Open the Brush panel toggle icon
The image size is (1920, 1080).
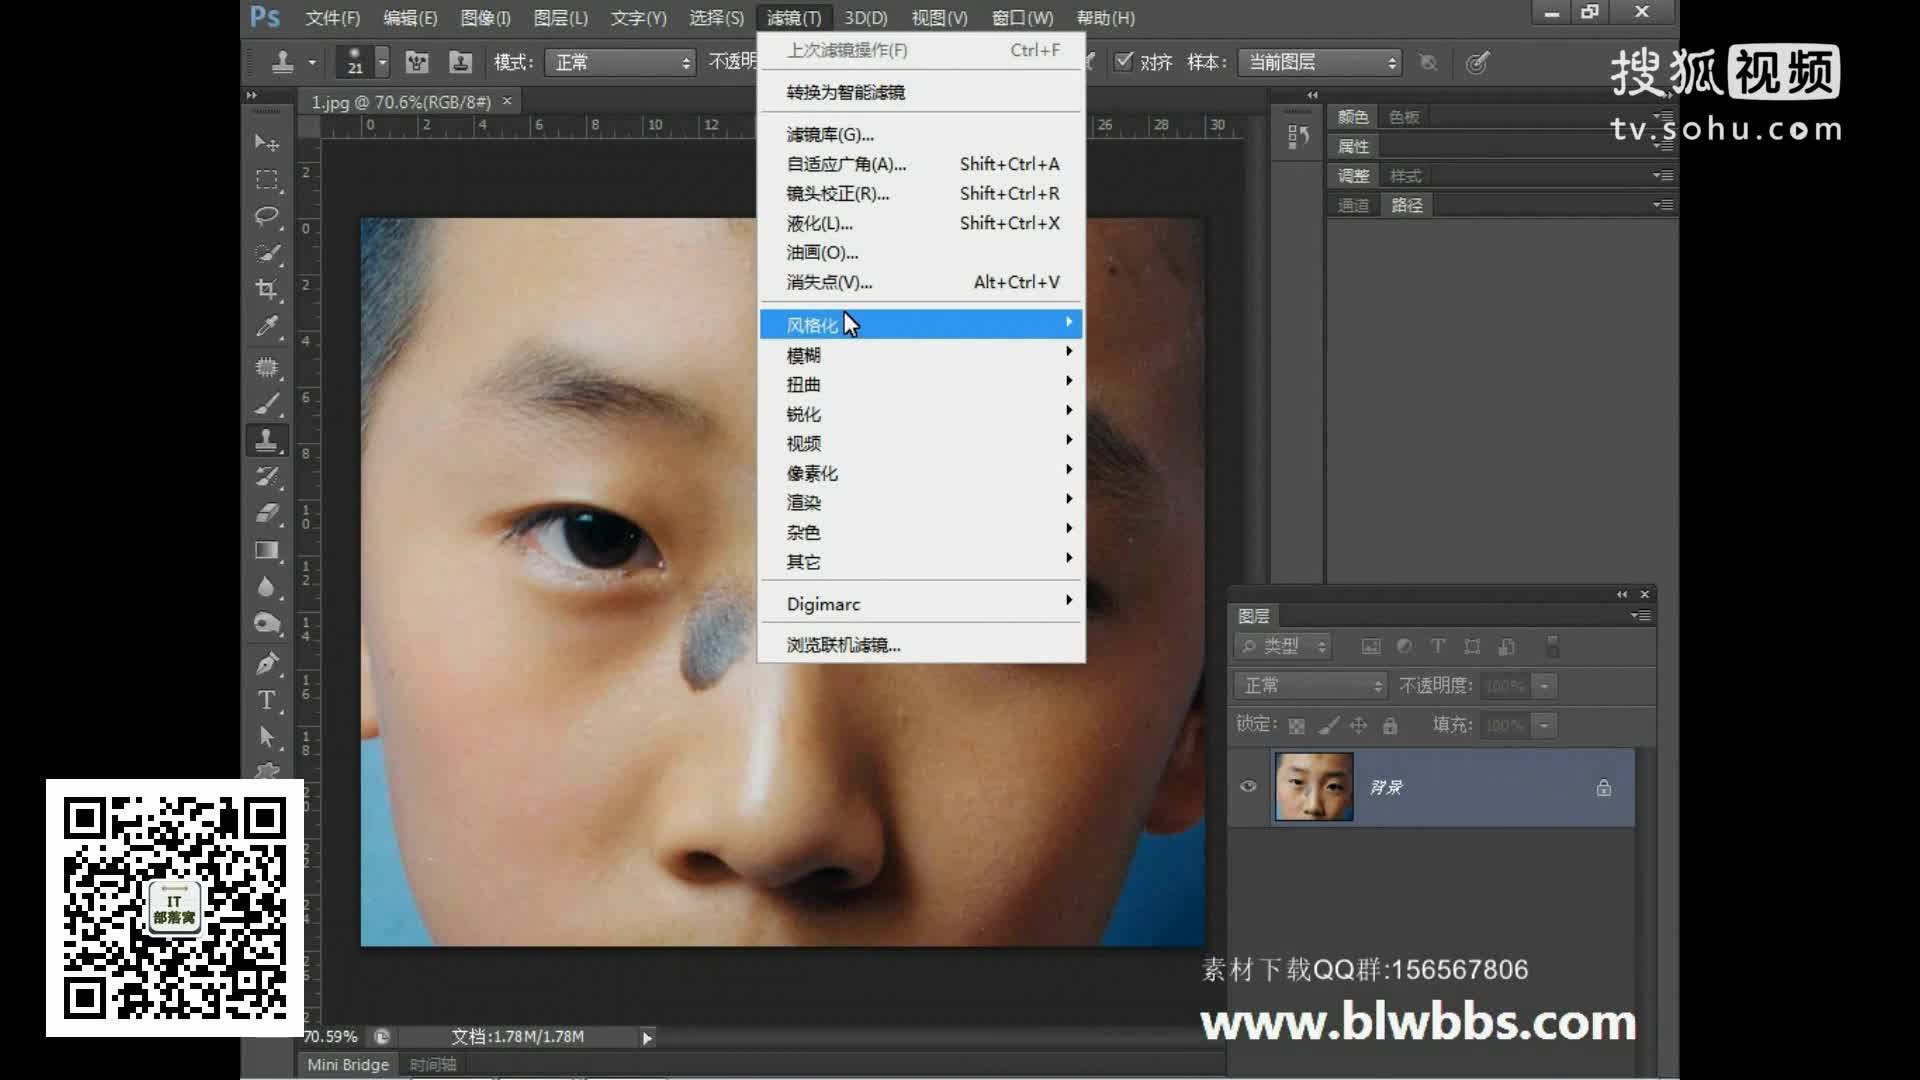(417, 63)
